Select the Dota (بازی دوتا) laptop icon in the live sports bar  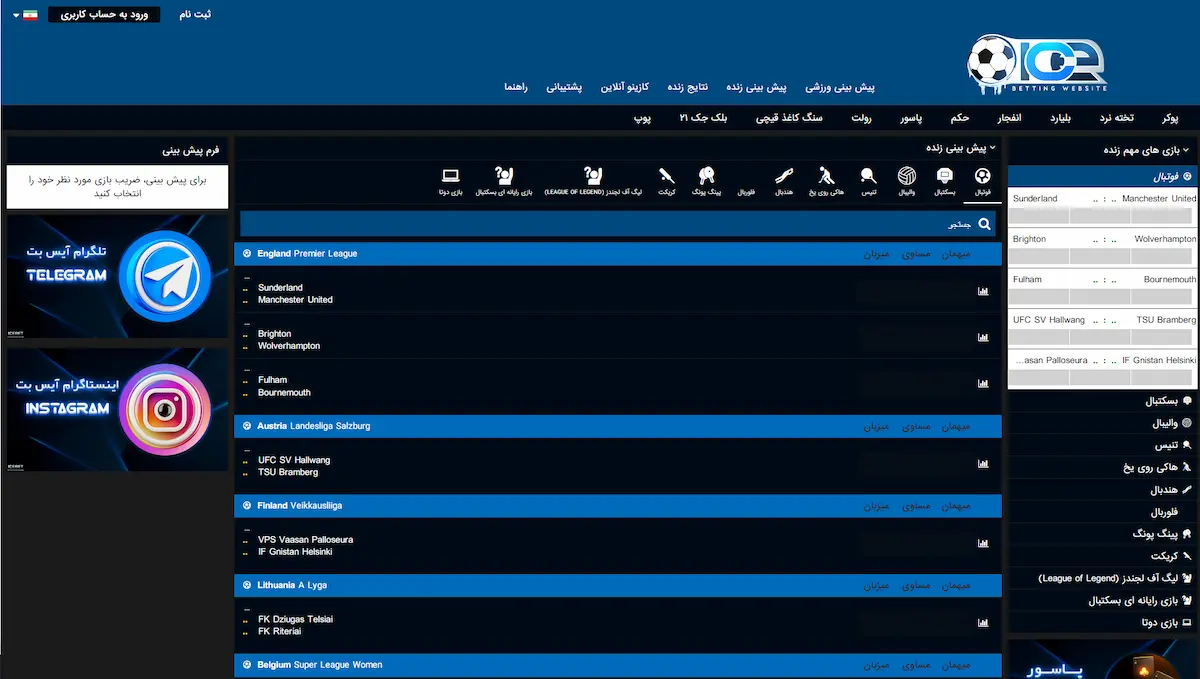point(450,176)
